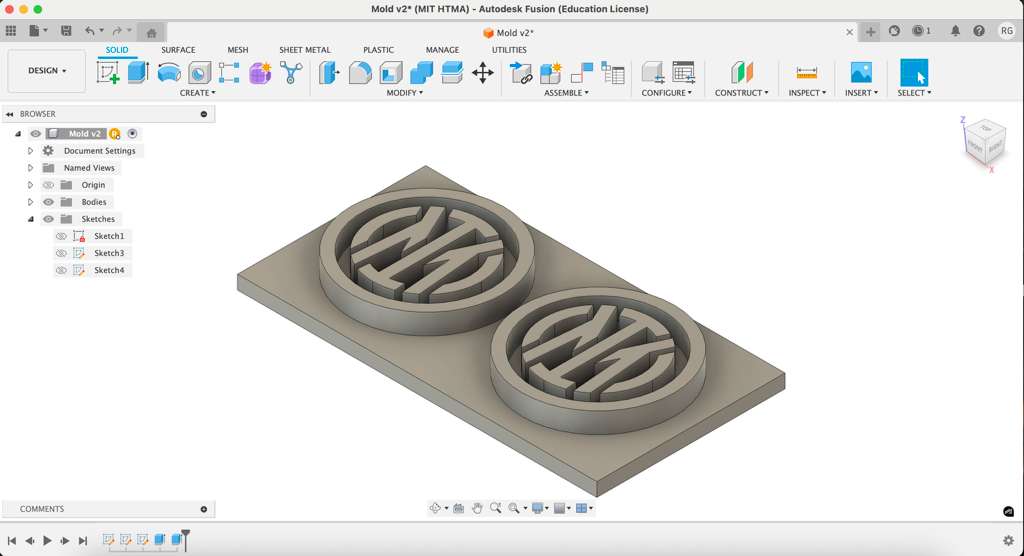1024x556 pixels.
Task: Select the Fillet tool
Action: 360,73
